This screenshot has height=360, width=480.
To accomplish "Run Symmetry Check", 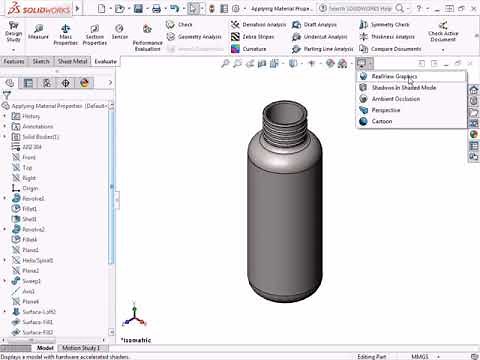I will pos(384,24).
